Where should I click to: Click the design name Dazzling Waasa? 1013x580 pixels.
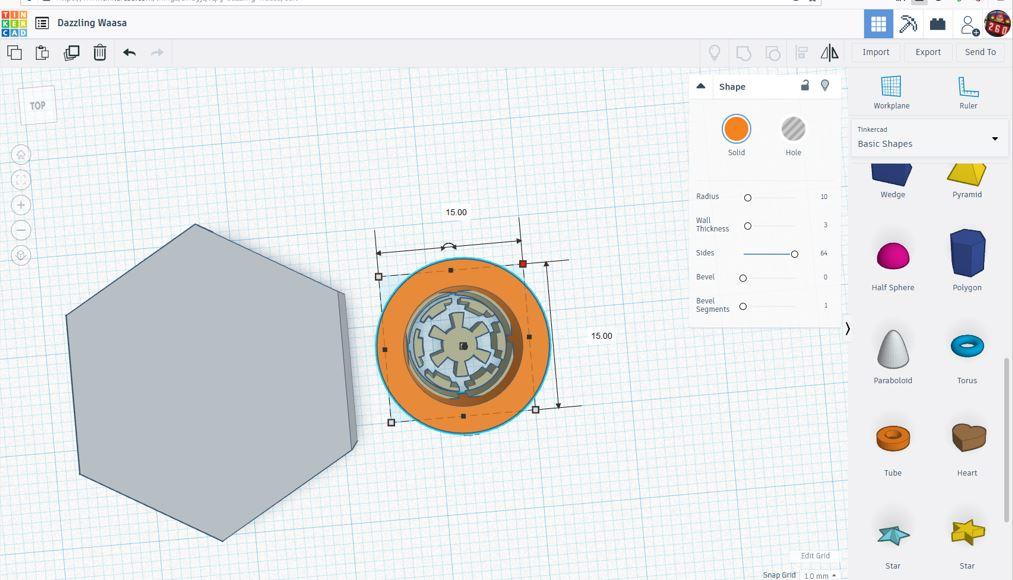[92, 23]
